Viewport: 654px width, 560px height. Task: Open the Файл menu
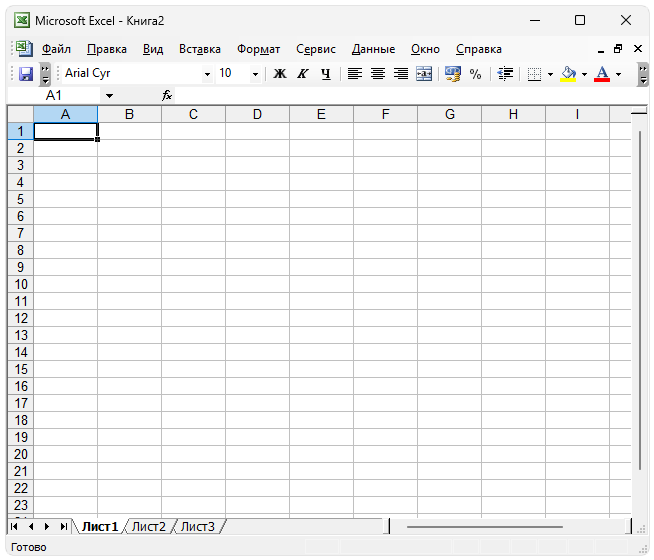pos(56,49)
